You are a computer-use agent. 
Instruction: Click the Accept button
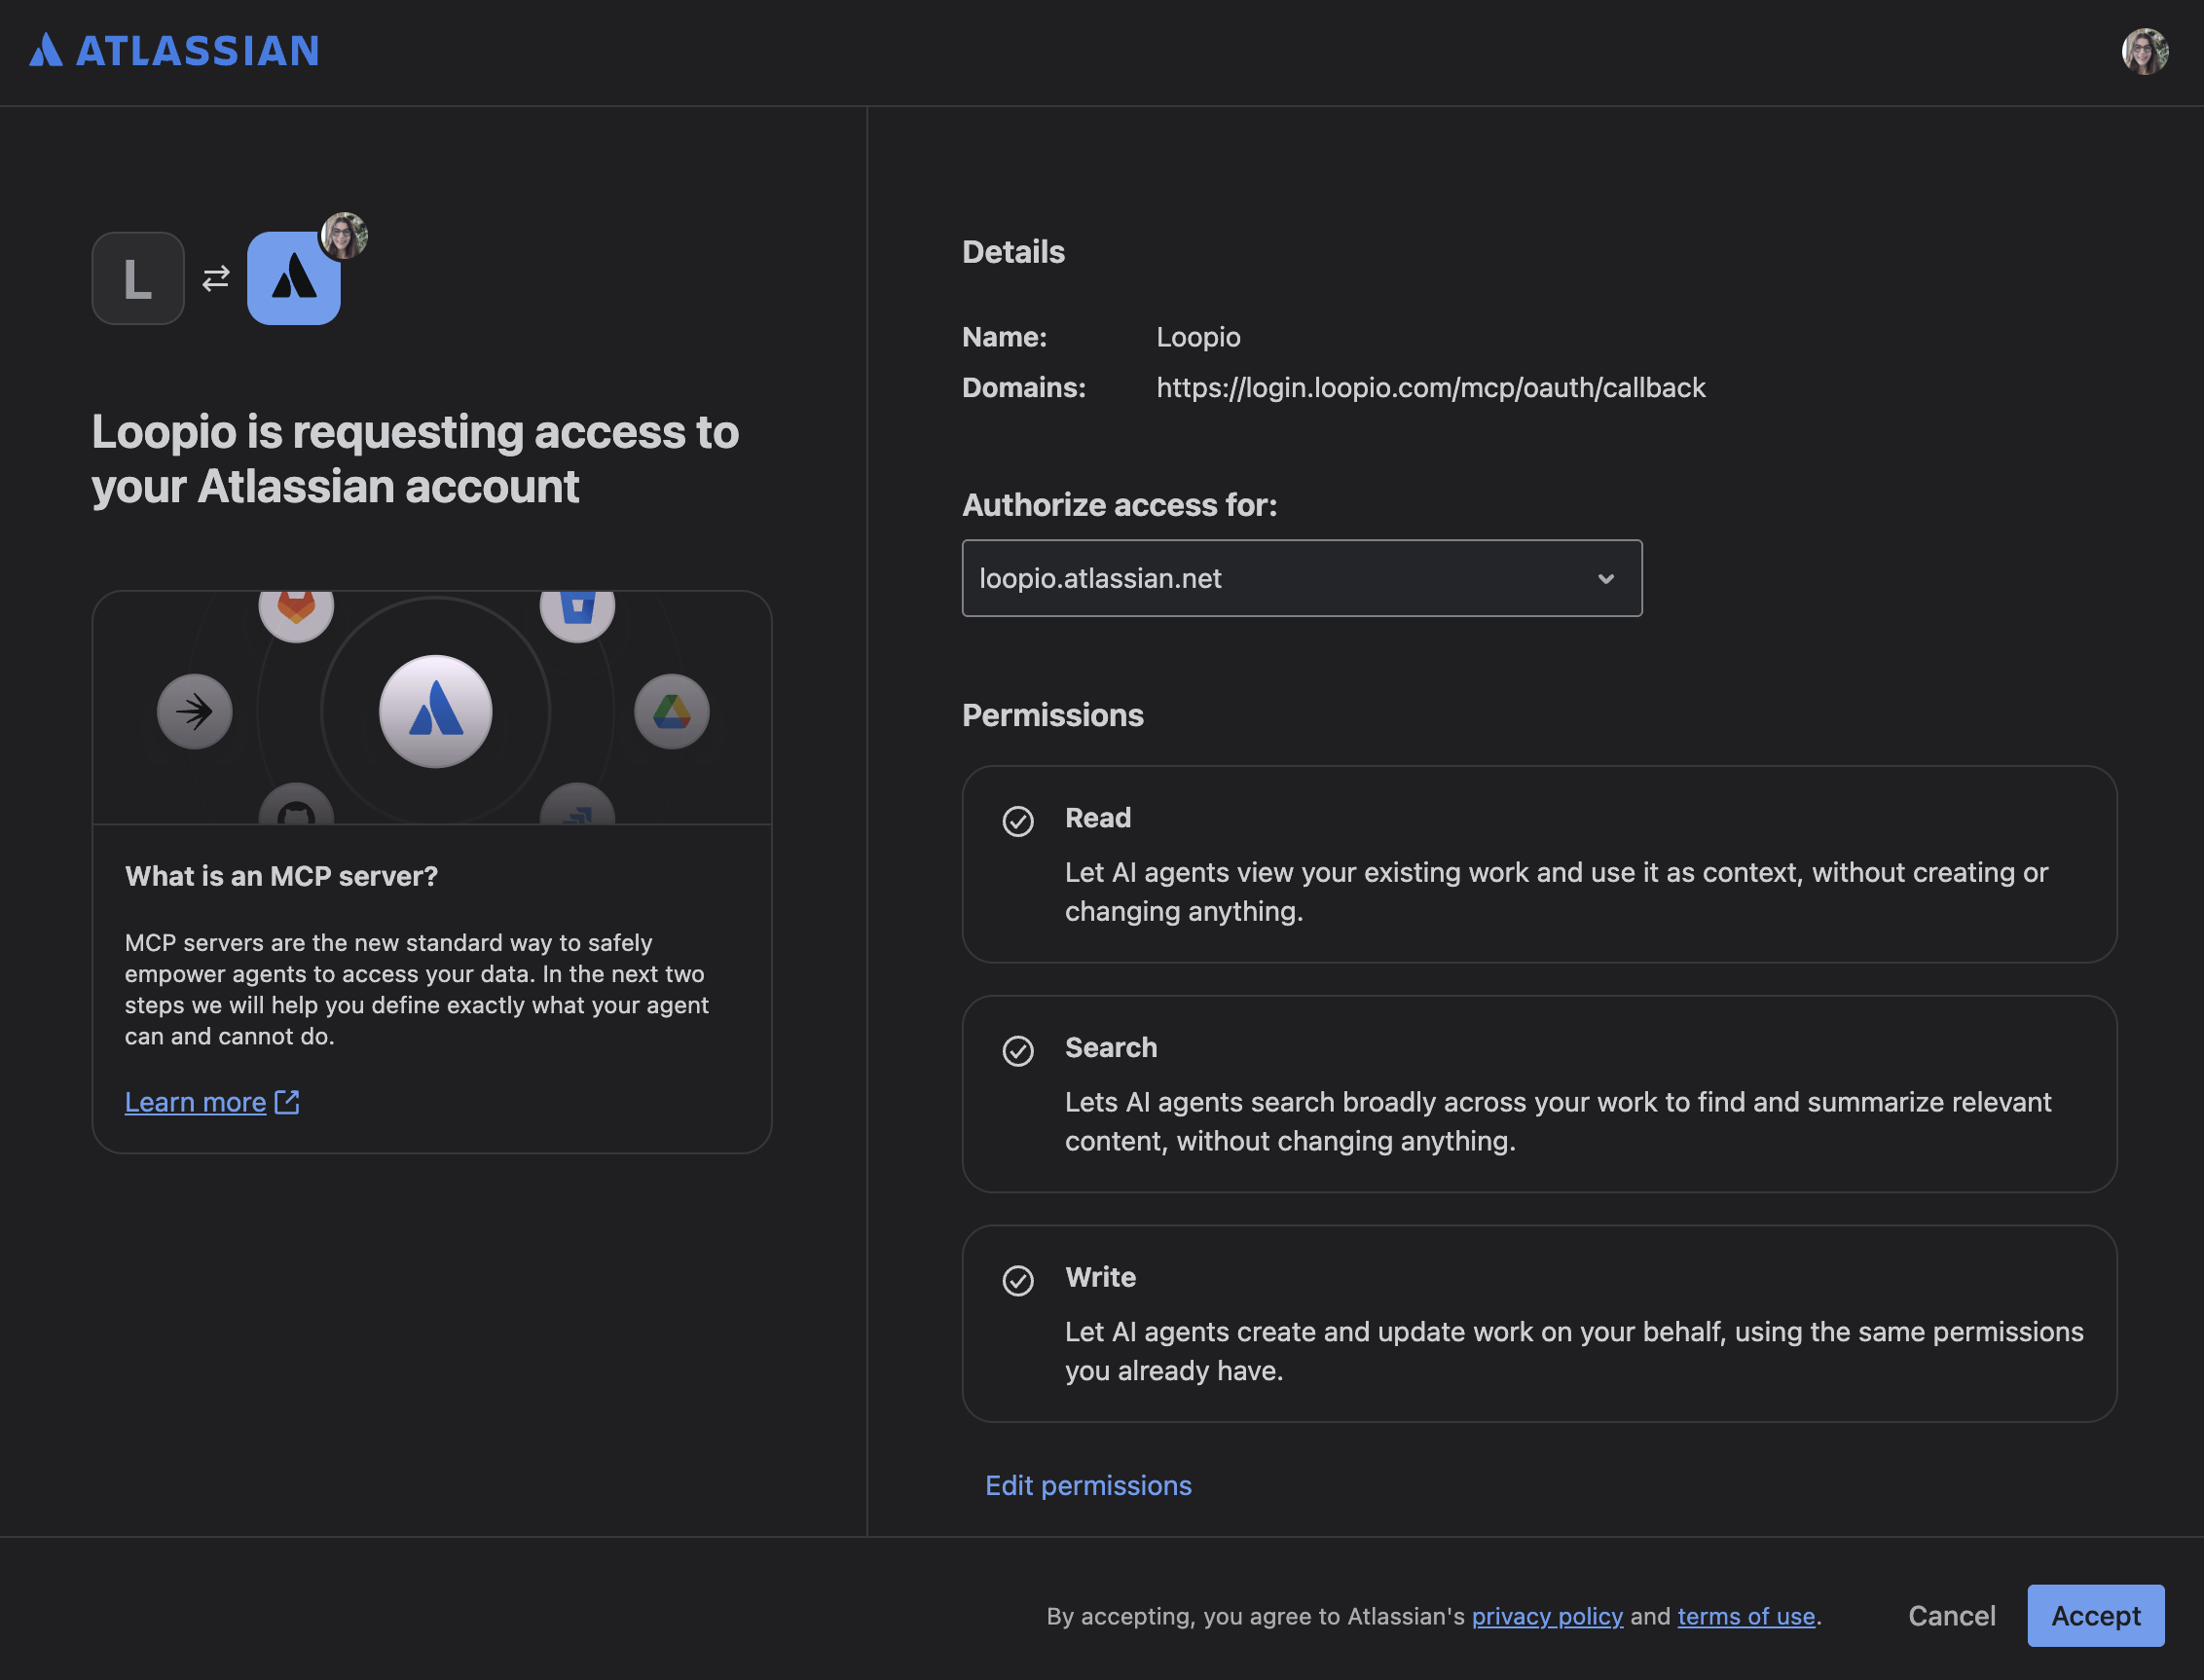2096,1616
